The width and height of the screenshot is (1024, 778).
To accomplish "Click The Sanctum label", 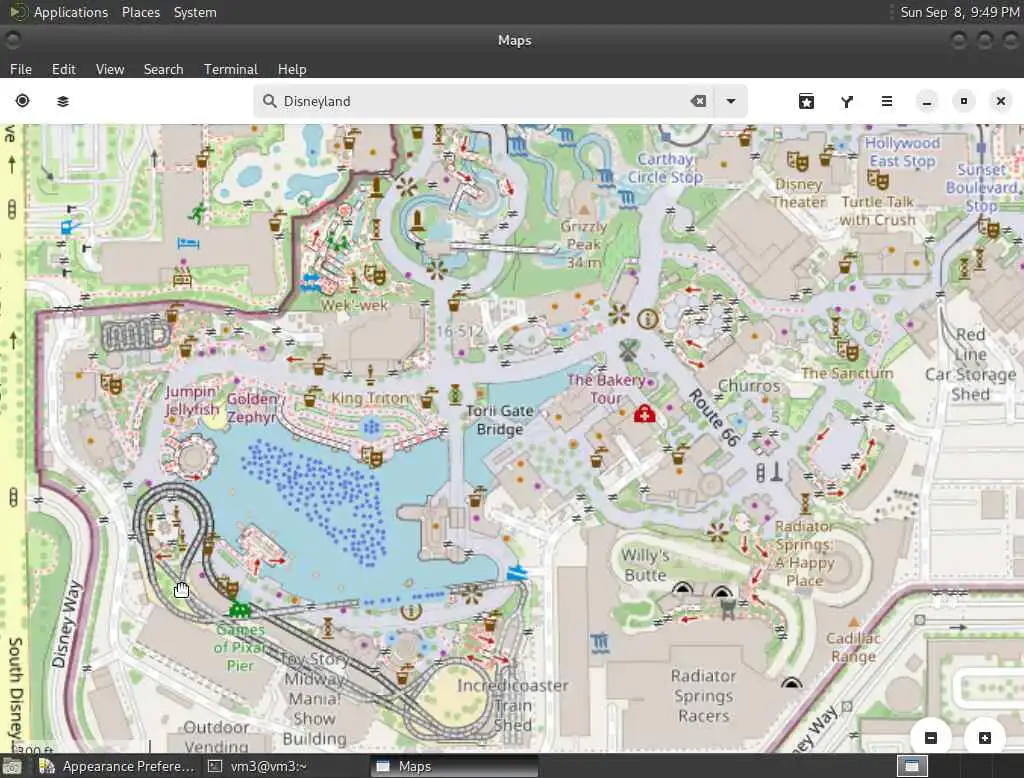I will [847, 373].
